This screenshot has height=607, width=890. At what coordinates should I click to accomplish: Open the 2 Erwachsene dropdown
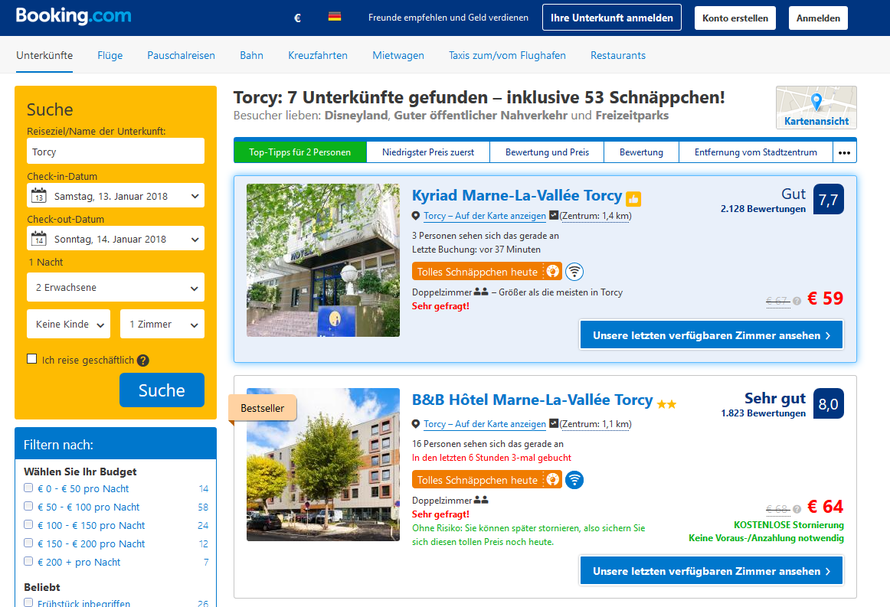(x=116, y=287)
